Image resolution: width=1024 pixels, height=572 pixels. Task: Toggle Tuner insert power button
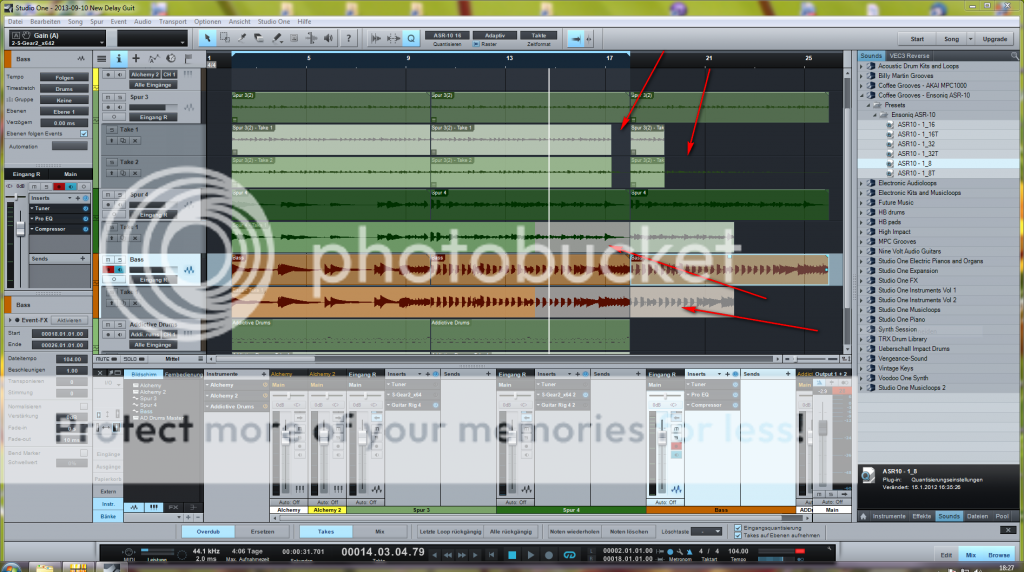click(x=86, y=208)
